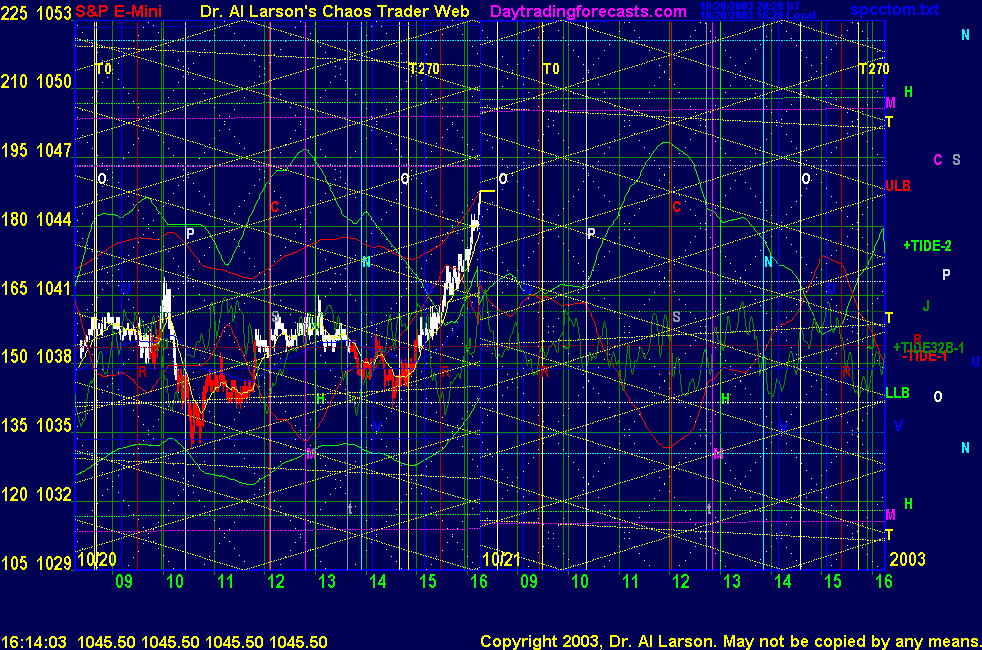Select the 105 1029 price axis label
This screenshot has height=650, width=982.
(36, 563)
